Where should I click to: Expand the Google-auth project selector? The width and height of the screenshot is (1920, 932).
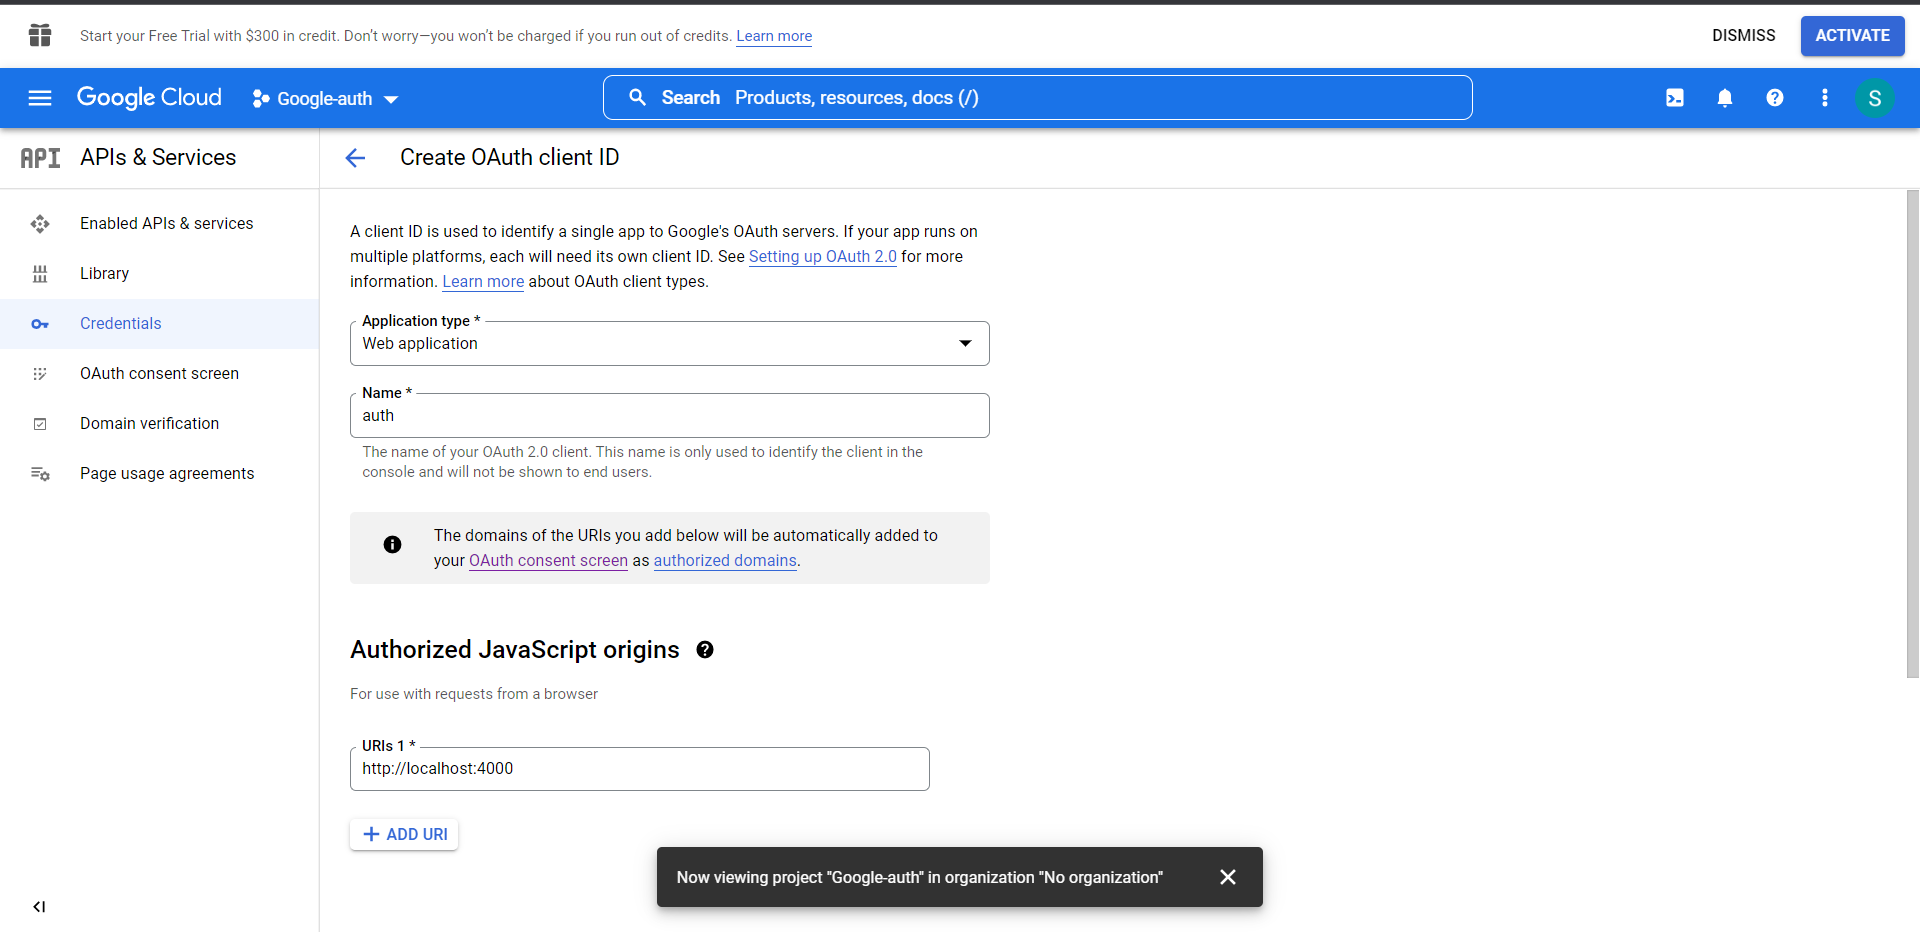coord(326,99)
